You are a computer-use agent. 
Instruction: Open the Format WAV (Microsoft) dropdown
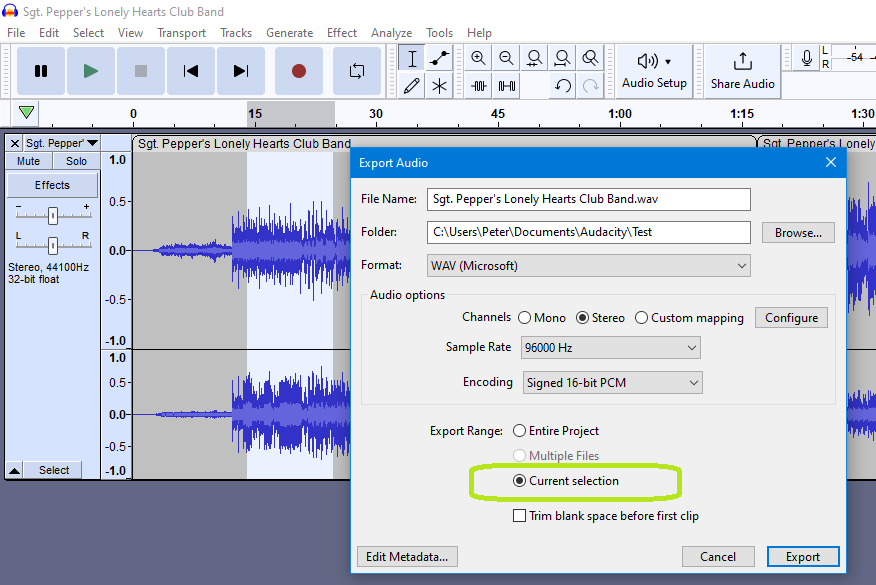589,266
